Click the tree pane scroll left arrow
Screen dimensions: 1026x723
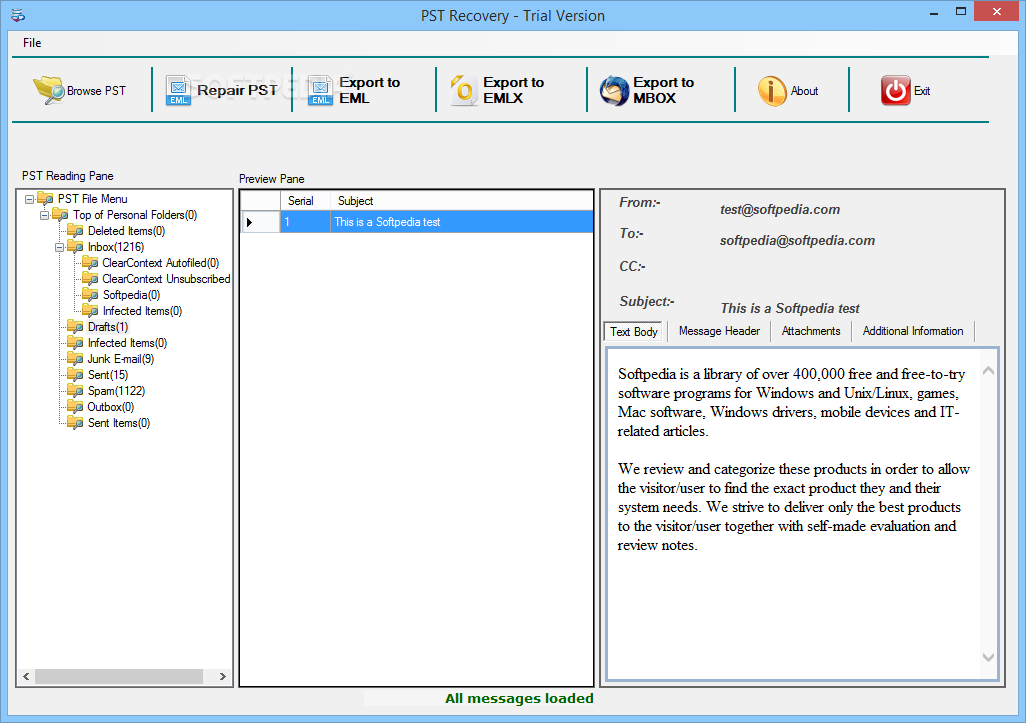[x=26, y=677]
